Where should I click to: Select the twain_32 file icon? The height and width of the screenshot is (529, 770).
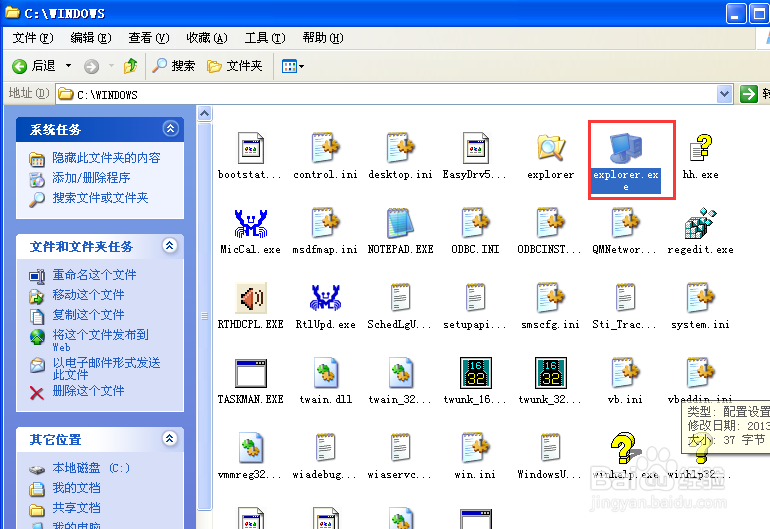tap(401, 373)
